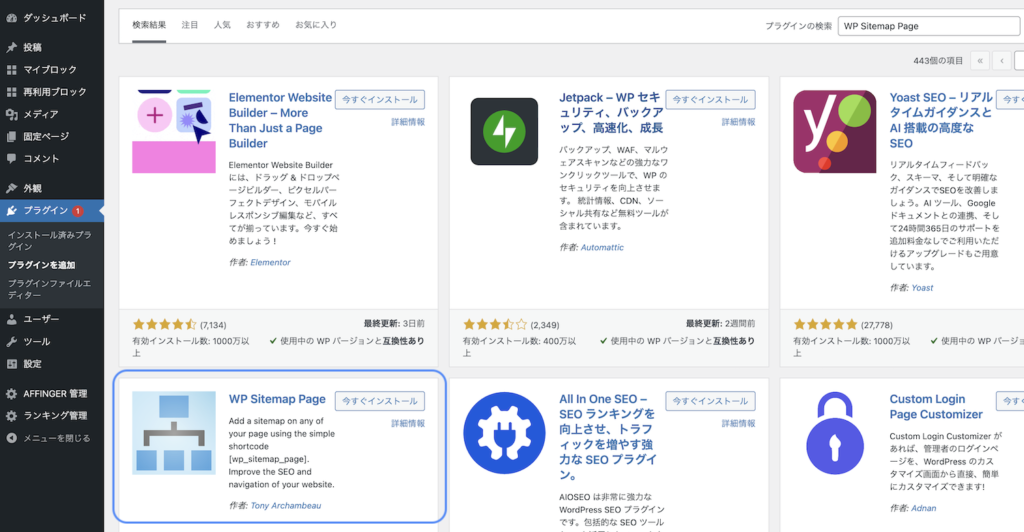
Task: Click the Dashboard gauge icon in sidebar
Action: (x=11, y=18)
